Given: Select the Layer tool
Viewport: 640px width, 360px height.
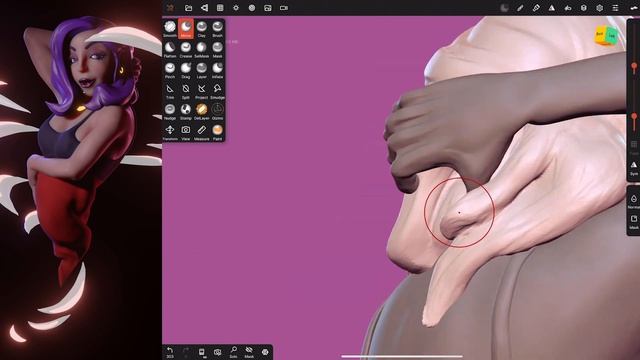Looking at the screenshot, I should (202, 70).
